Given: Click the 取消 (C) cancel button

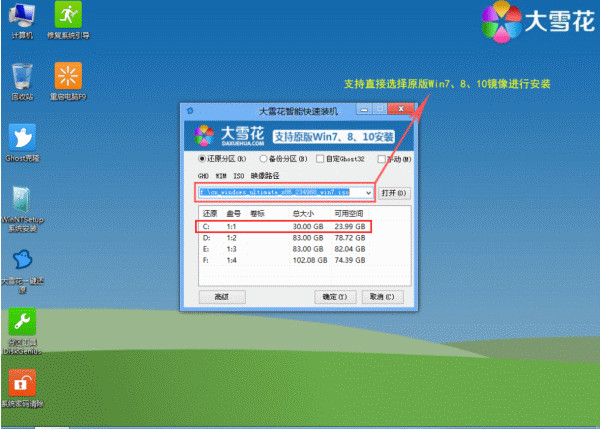Looking at the screenshot, I should (382, 297).
